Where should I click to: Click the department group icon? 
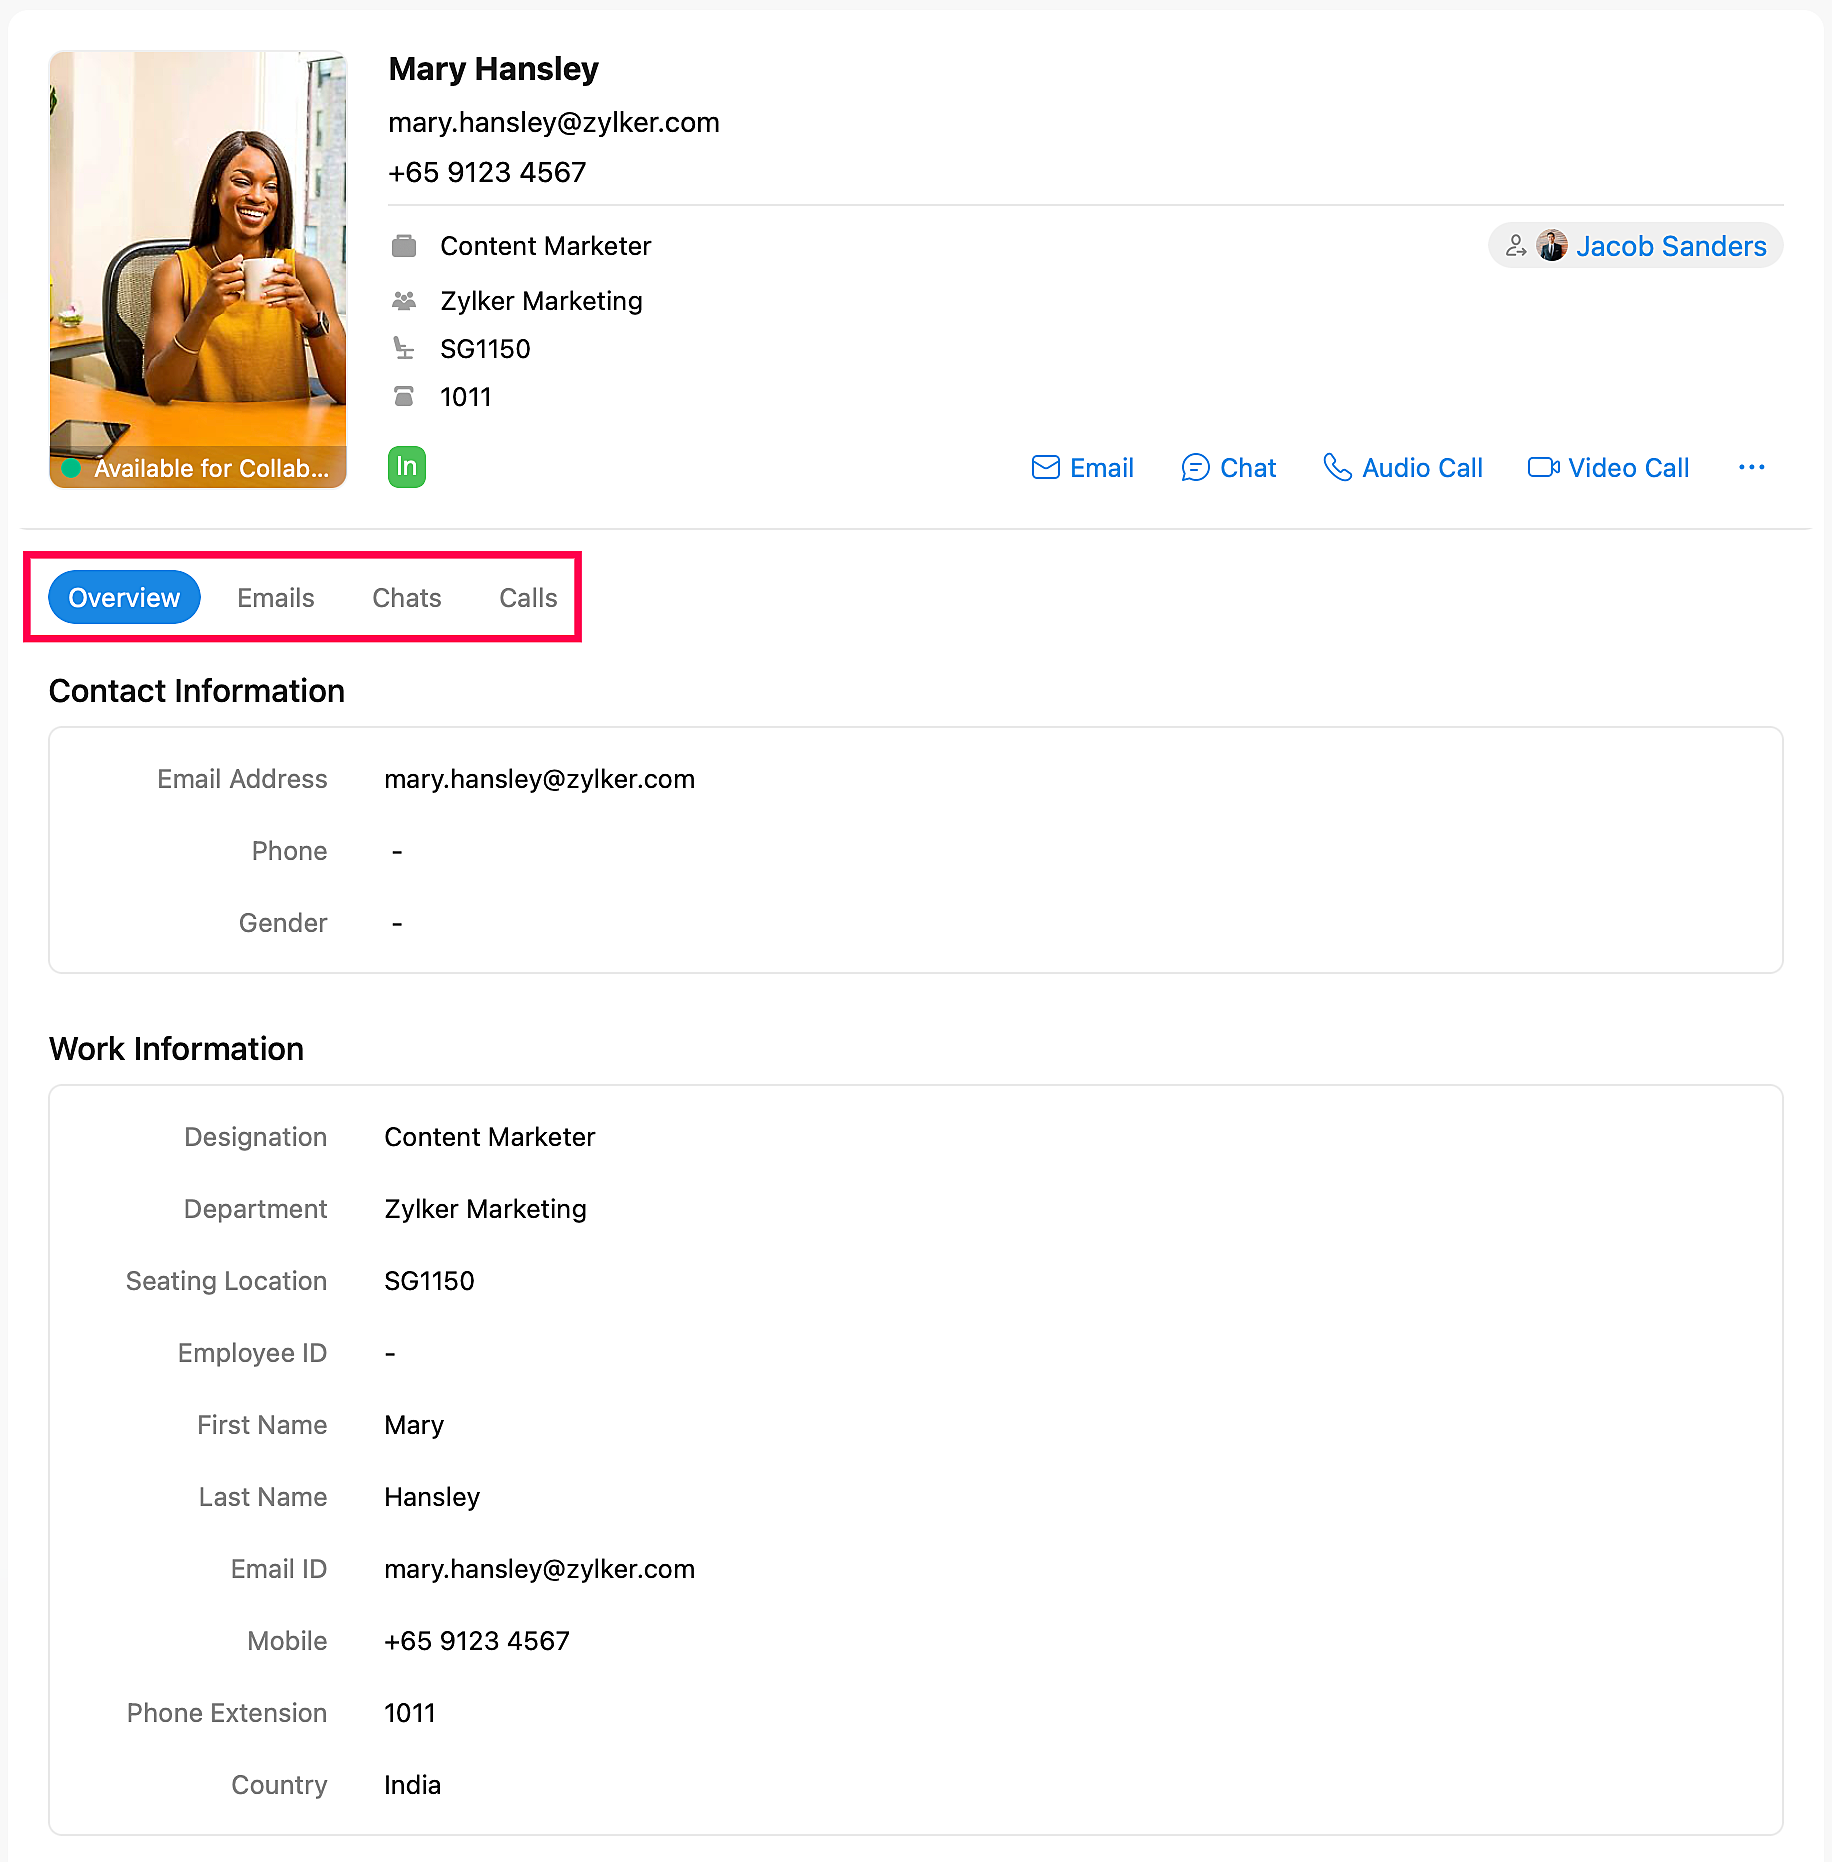(404, 300)
